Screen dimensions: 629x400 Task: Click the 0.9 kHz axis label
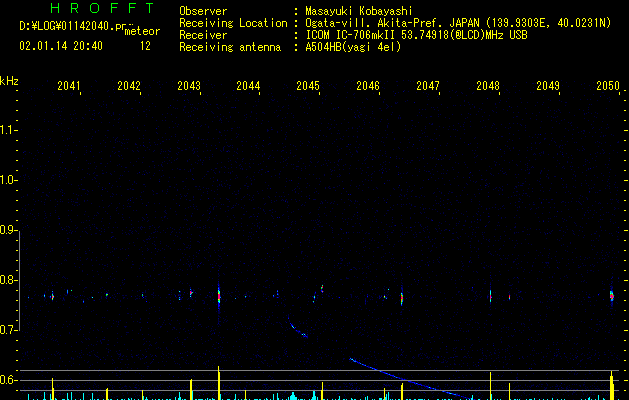tap(8, 230)
